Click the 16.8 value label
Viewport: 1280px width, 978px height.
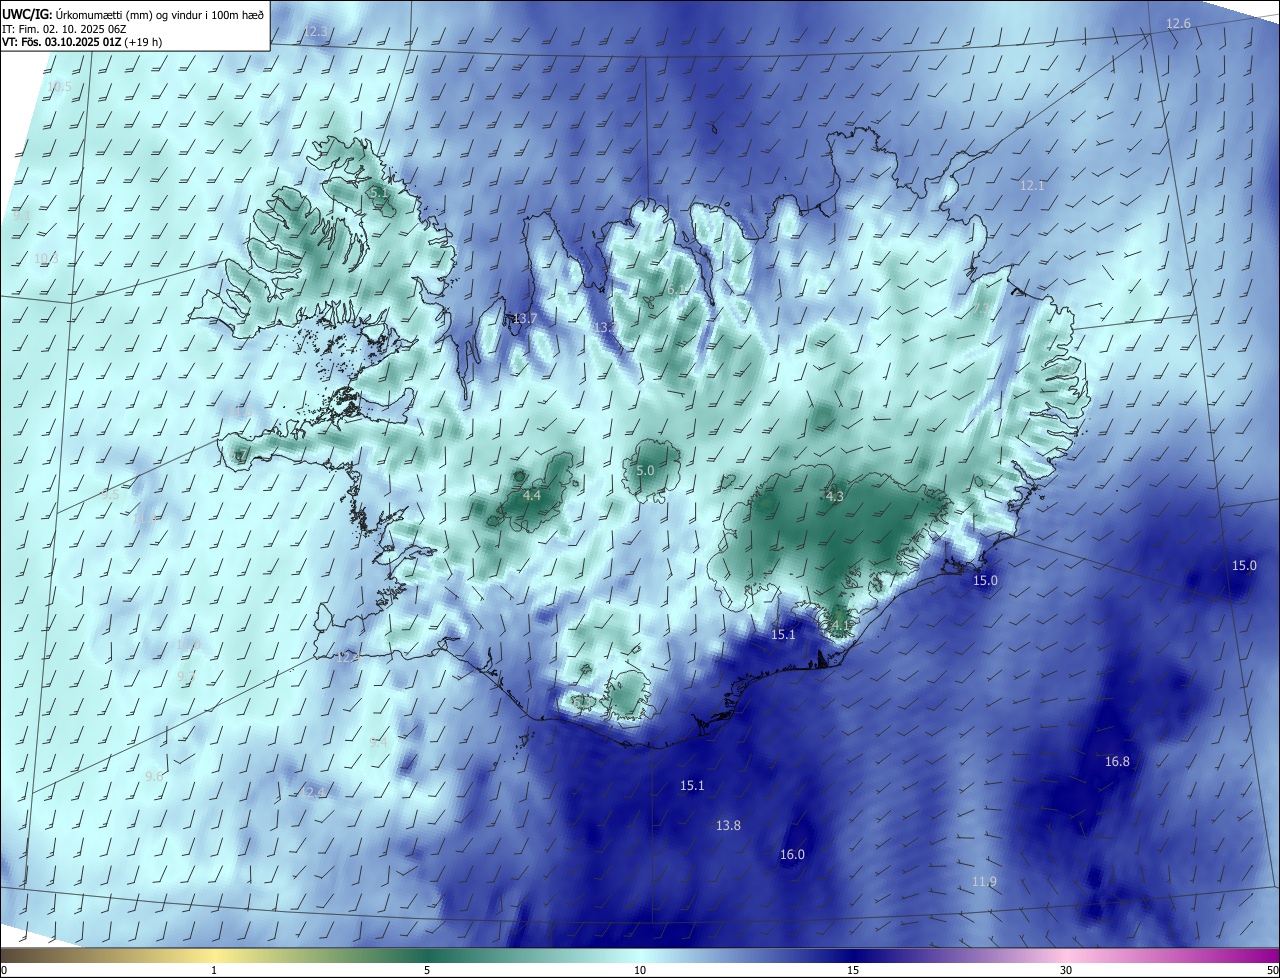(1117, 762)
